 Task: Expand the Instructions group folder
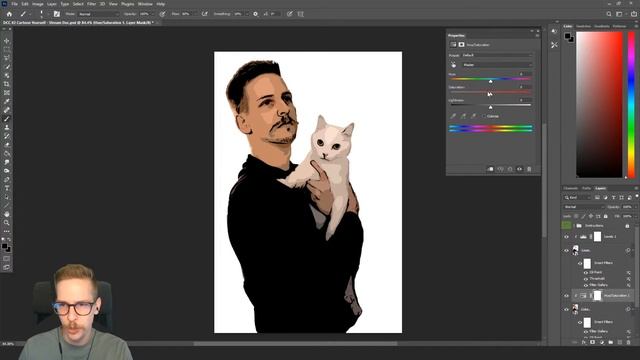(x=574, y=226)
